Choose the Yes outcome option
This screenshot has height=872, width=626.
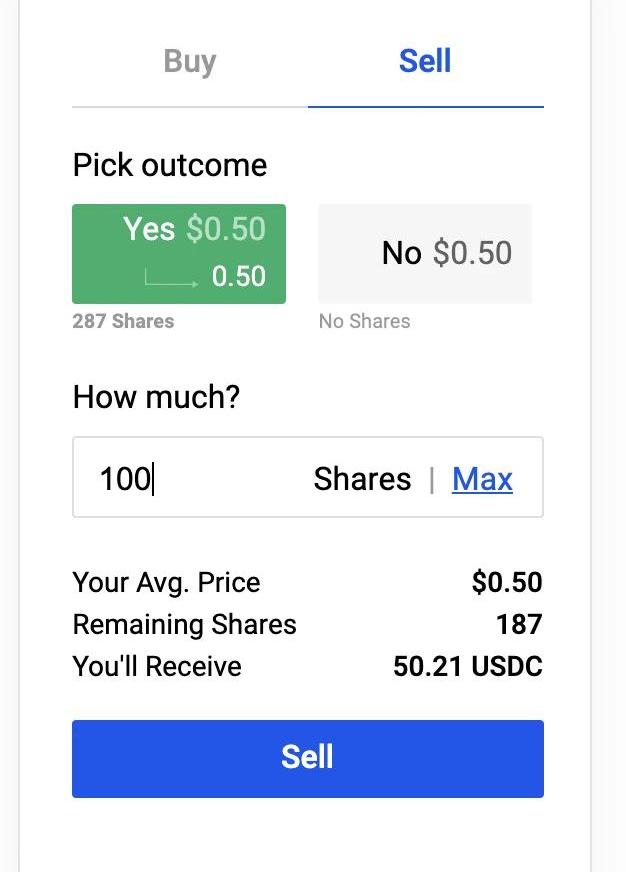click(x=179, y=253)
